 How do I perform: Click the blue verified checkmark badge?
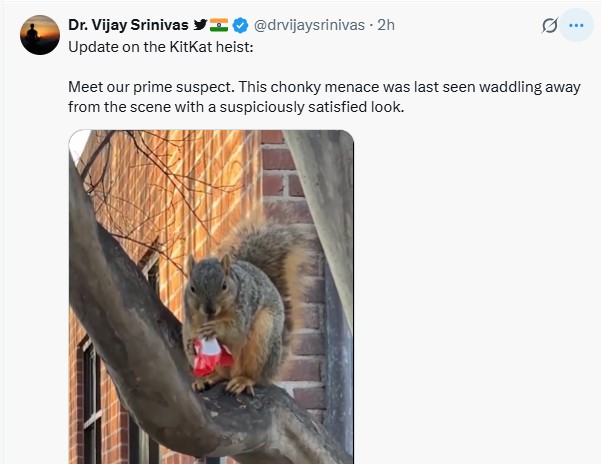pyautogui.click(x=242, y=25)
